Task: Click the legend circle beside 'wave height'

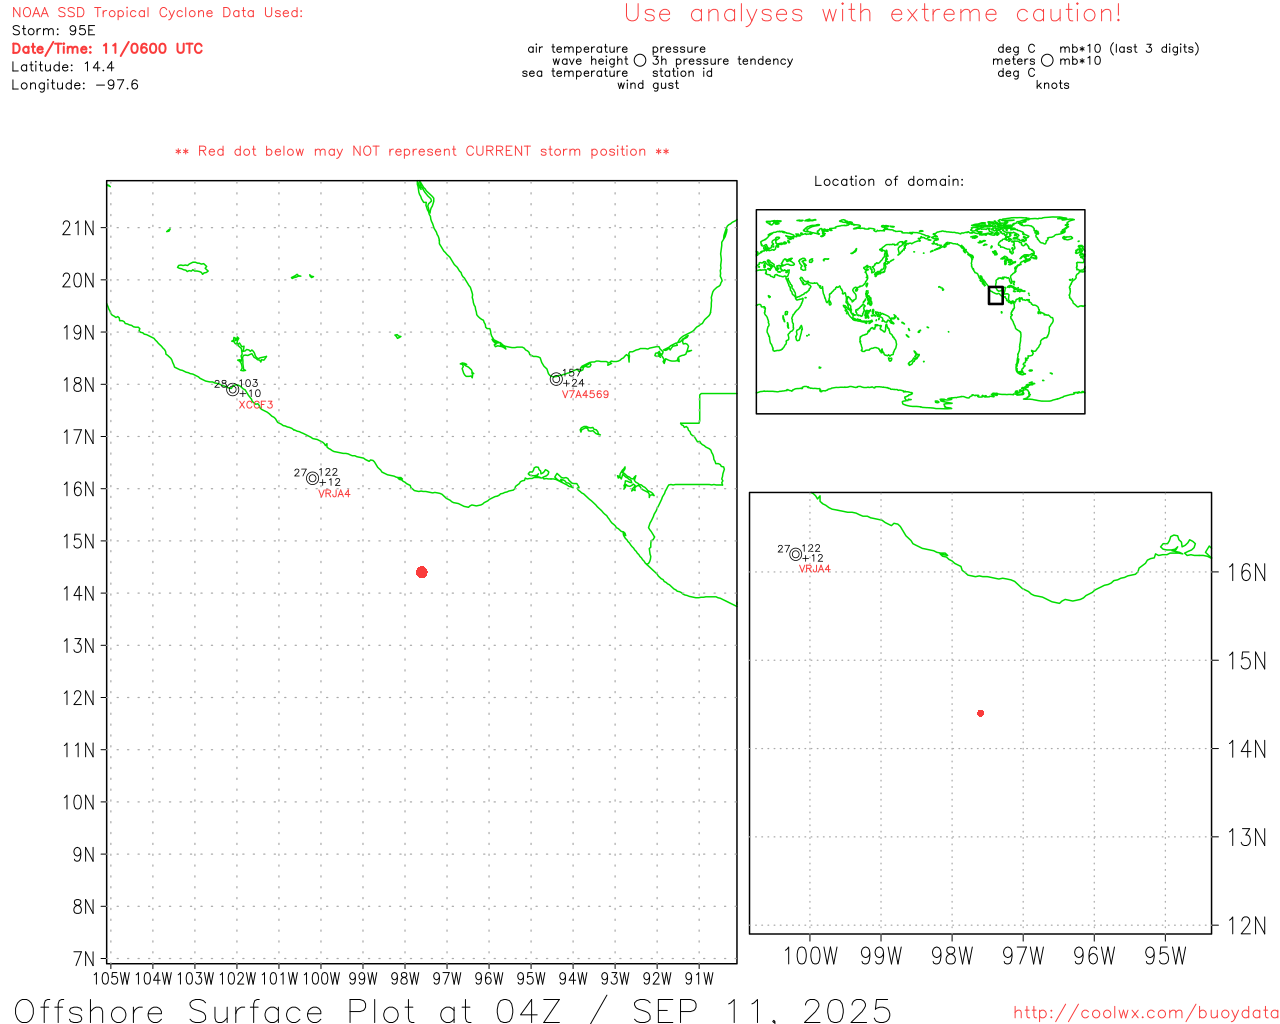Action: click(x=640, y=61)
